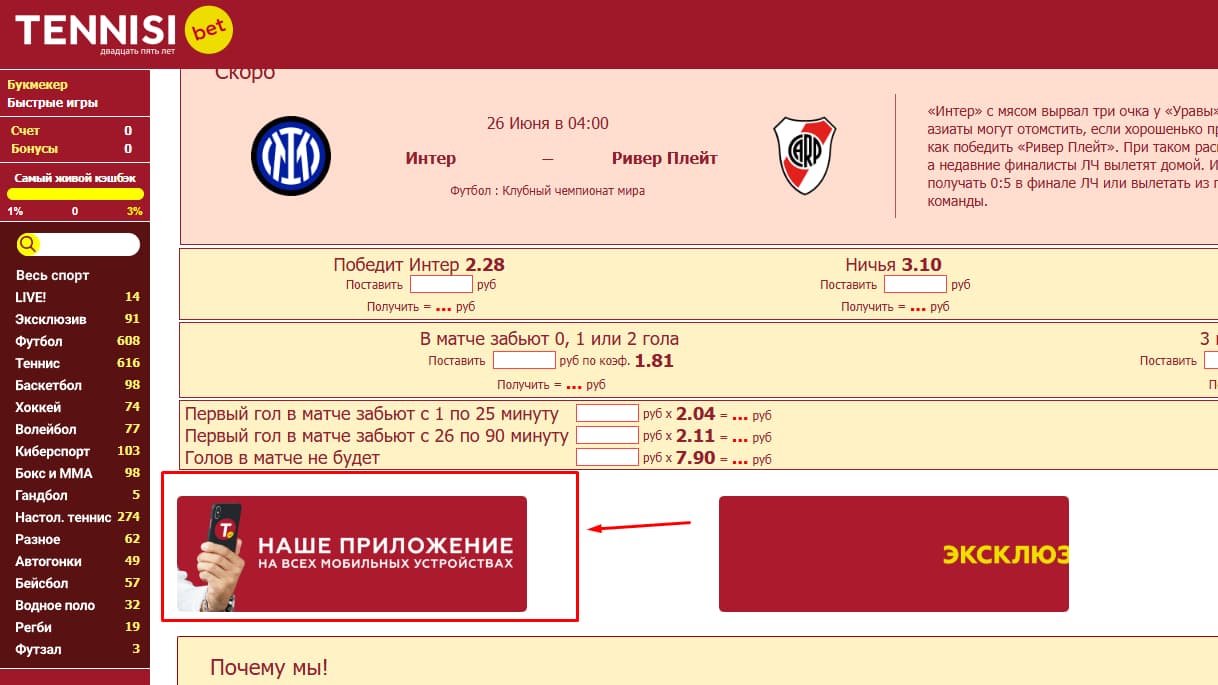Click the Интер team name
Viewport: 1218px width, 685px height.
click(x=431, y=158)
